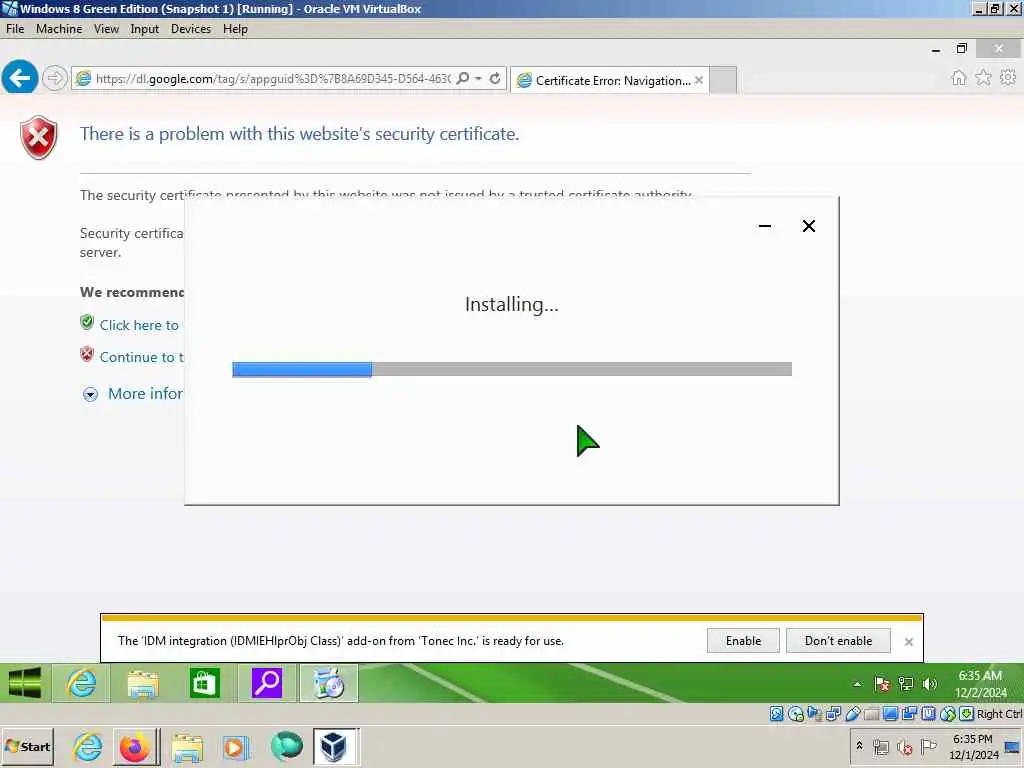Viewport: 1024px width, 768px height.
Task: Click the search magnifier in the address bar
Action: [462, 78]
